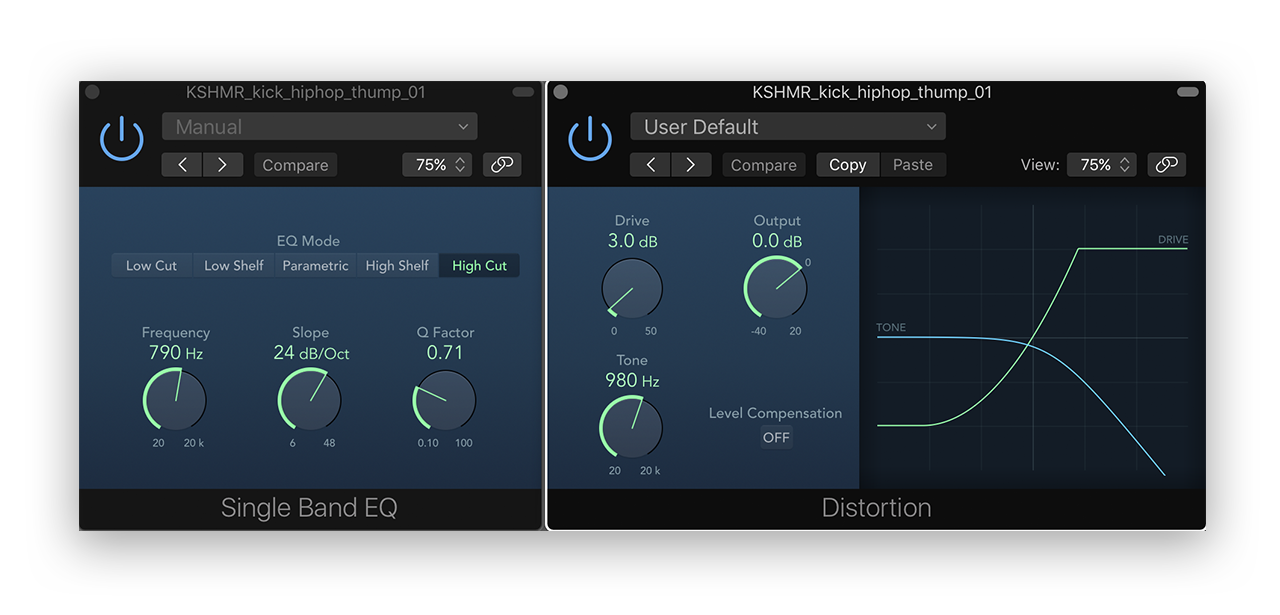Click the EQ Mode label
Image resolution: width=1280 pixels, height=615 pixels.
pos(308,241)
